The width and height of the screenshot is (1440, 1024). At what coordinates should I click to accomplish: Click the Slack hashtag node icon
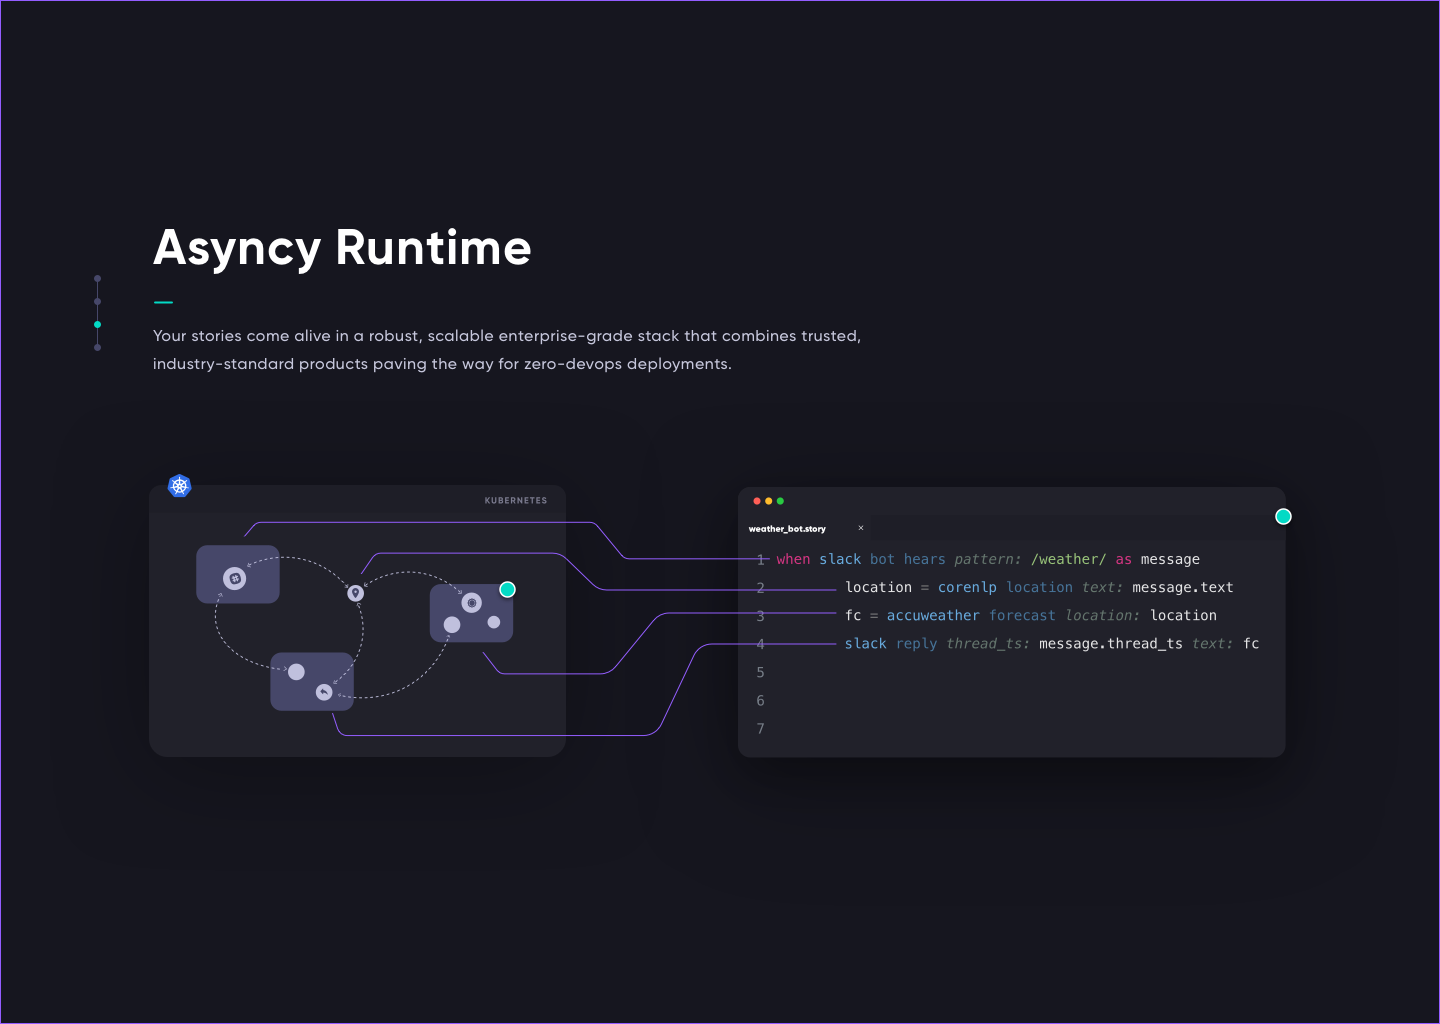235,578
